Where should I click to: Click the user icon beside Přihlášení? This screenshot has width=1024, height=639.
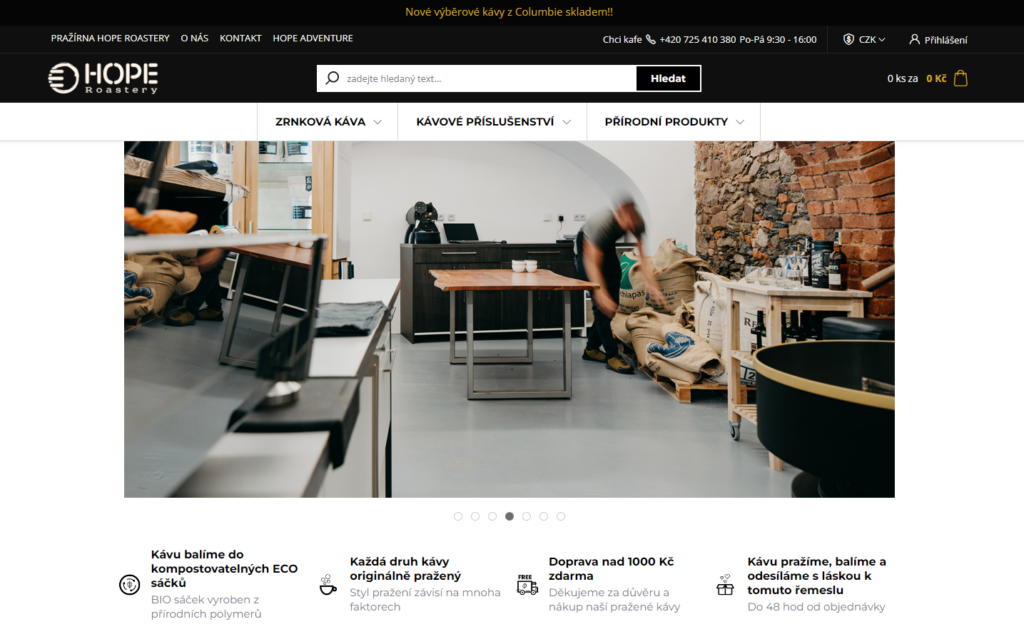(x=914, y=39)
